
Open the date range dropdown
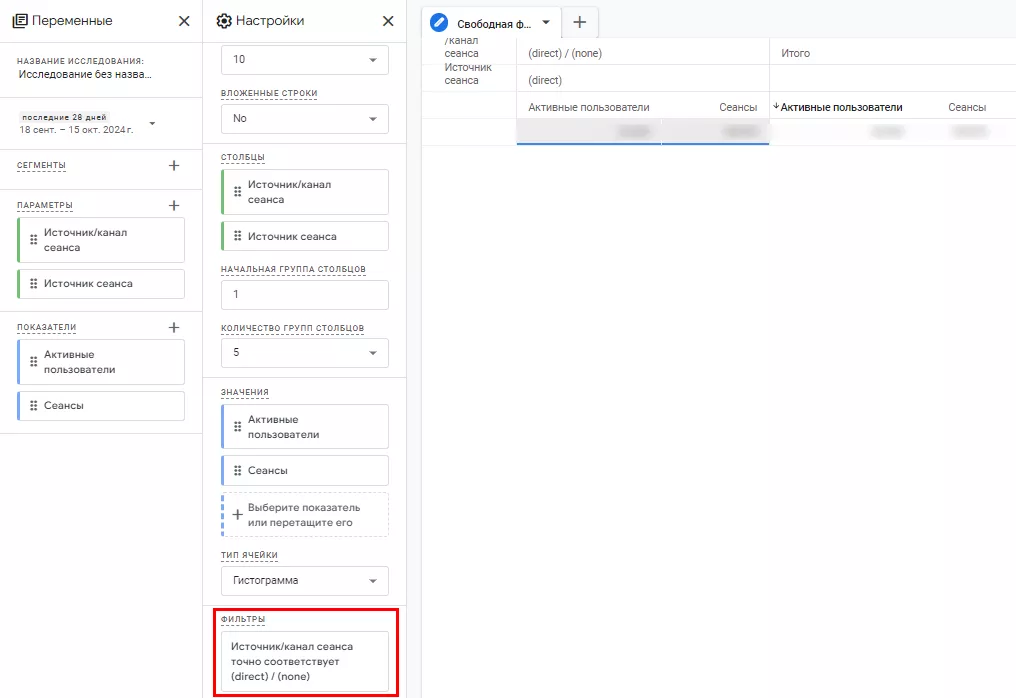[x=152, y=123]
